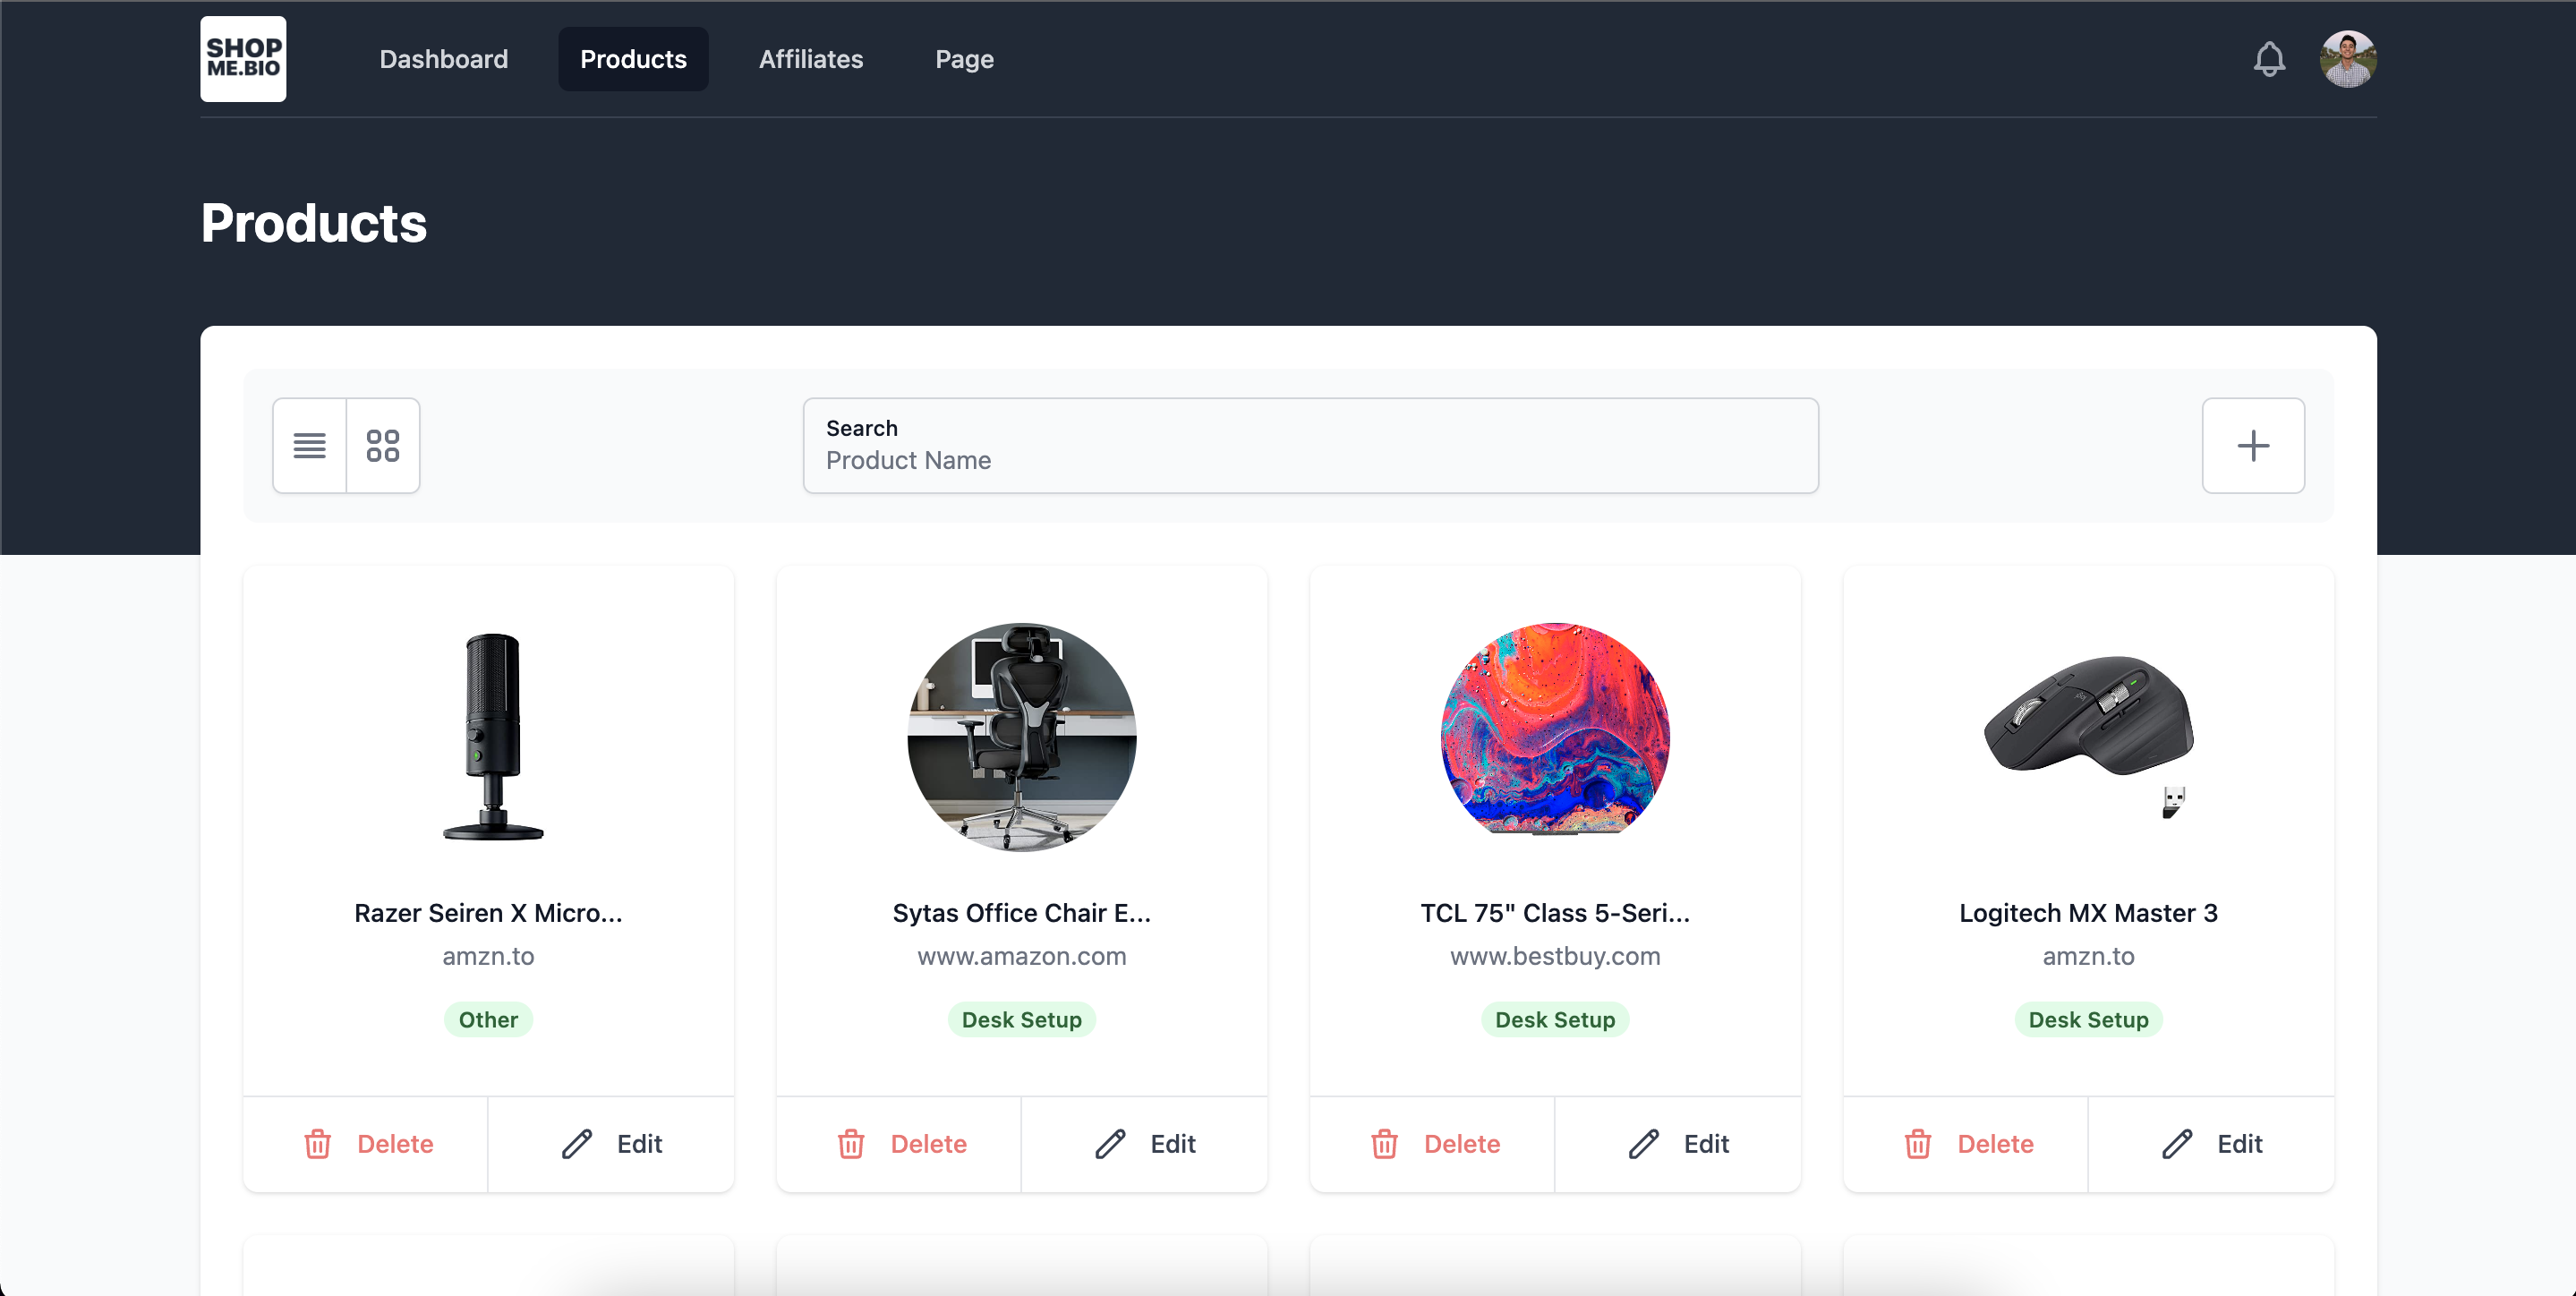Click the Shop Me.Bio logo

click(243, 59)
